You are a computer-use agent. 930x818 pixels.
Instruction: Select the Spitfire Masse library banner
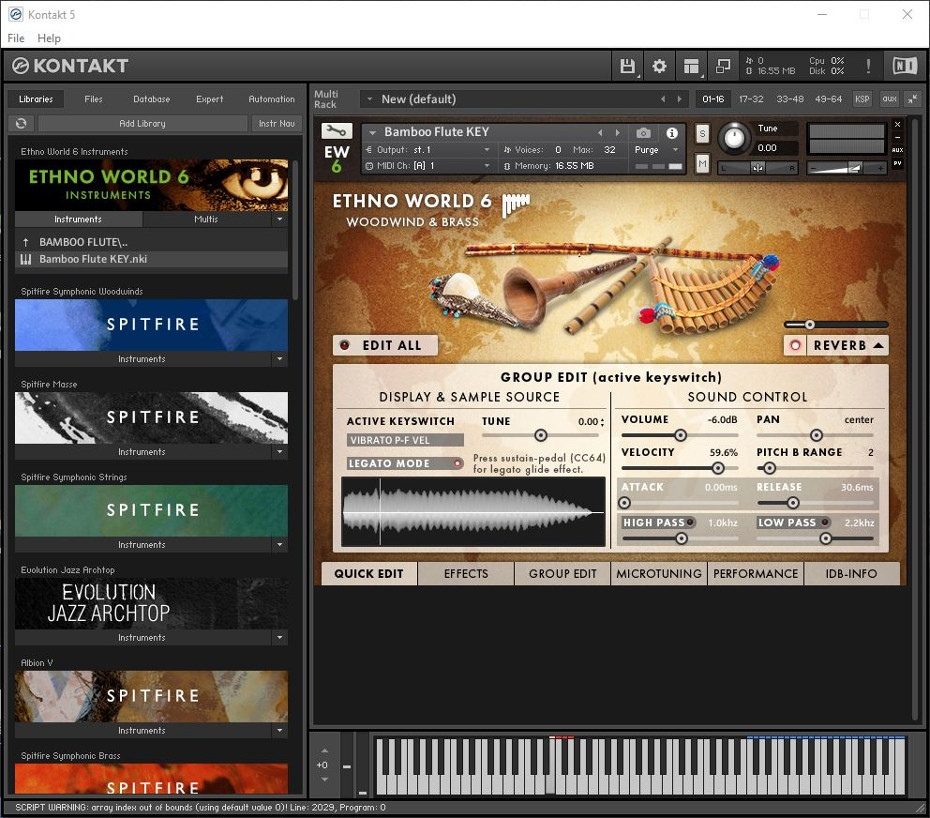[x=151, y=418]
